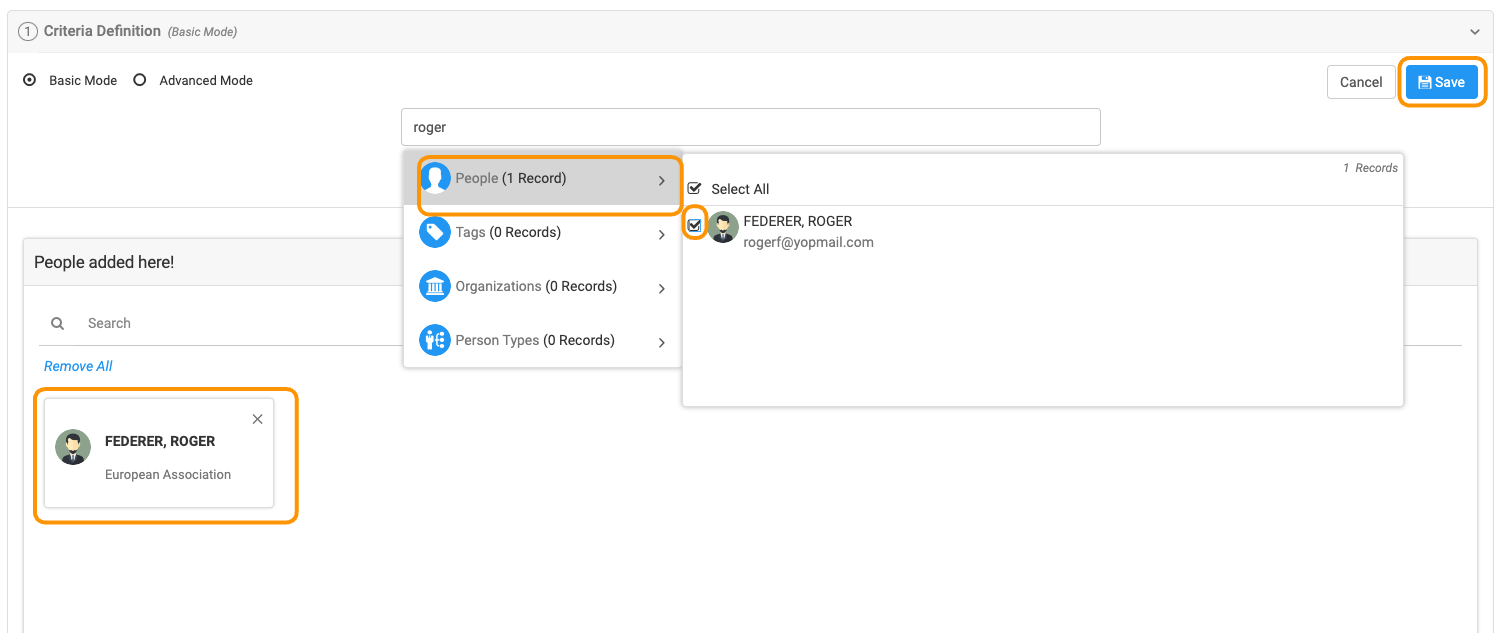Click Roger Federer's avatar in the search results
The height and width of the screenshot is (633, 1508).
pos(723,228)
